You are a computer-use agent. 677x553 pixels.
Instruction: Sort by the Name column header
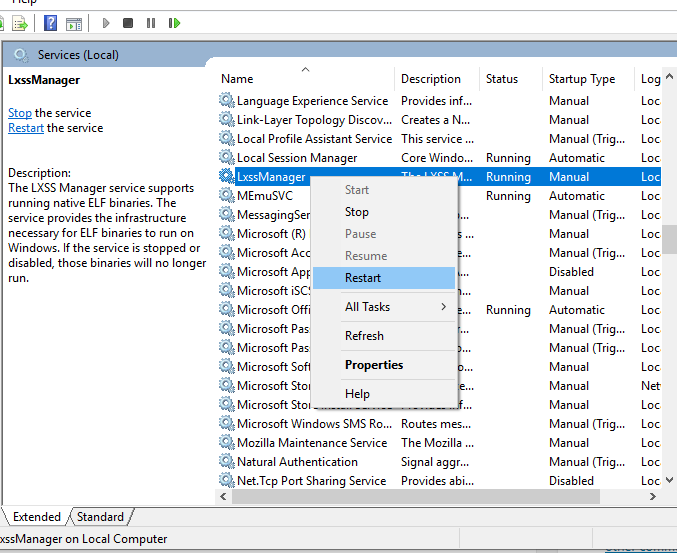(x=305, y=79)
